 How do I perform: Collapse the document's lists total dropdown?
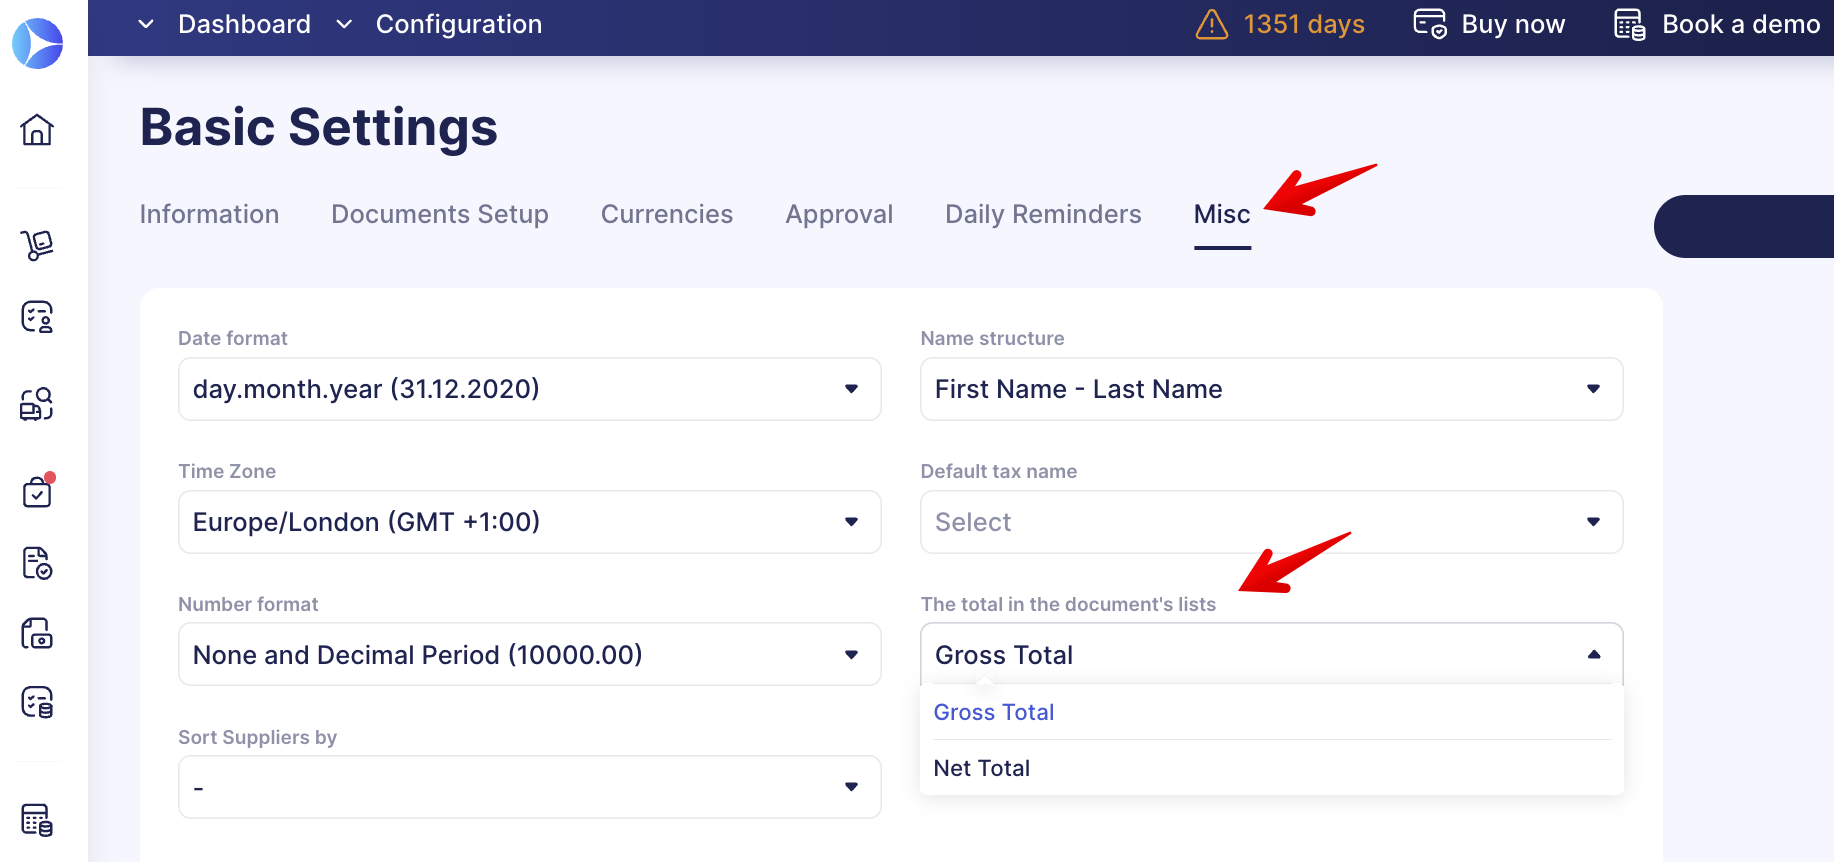tap(1271, 655)
